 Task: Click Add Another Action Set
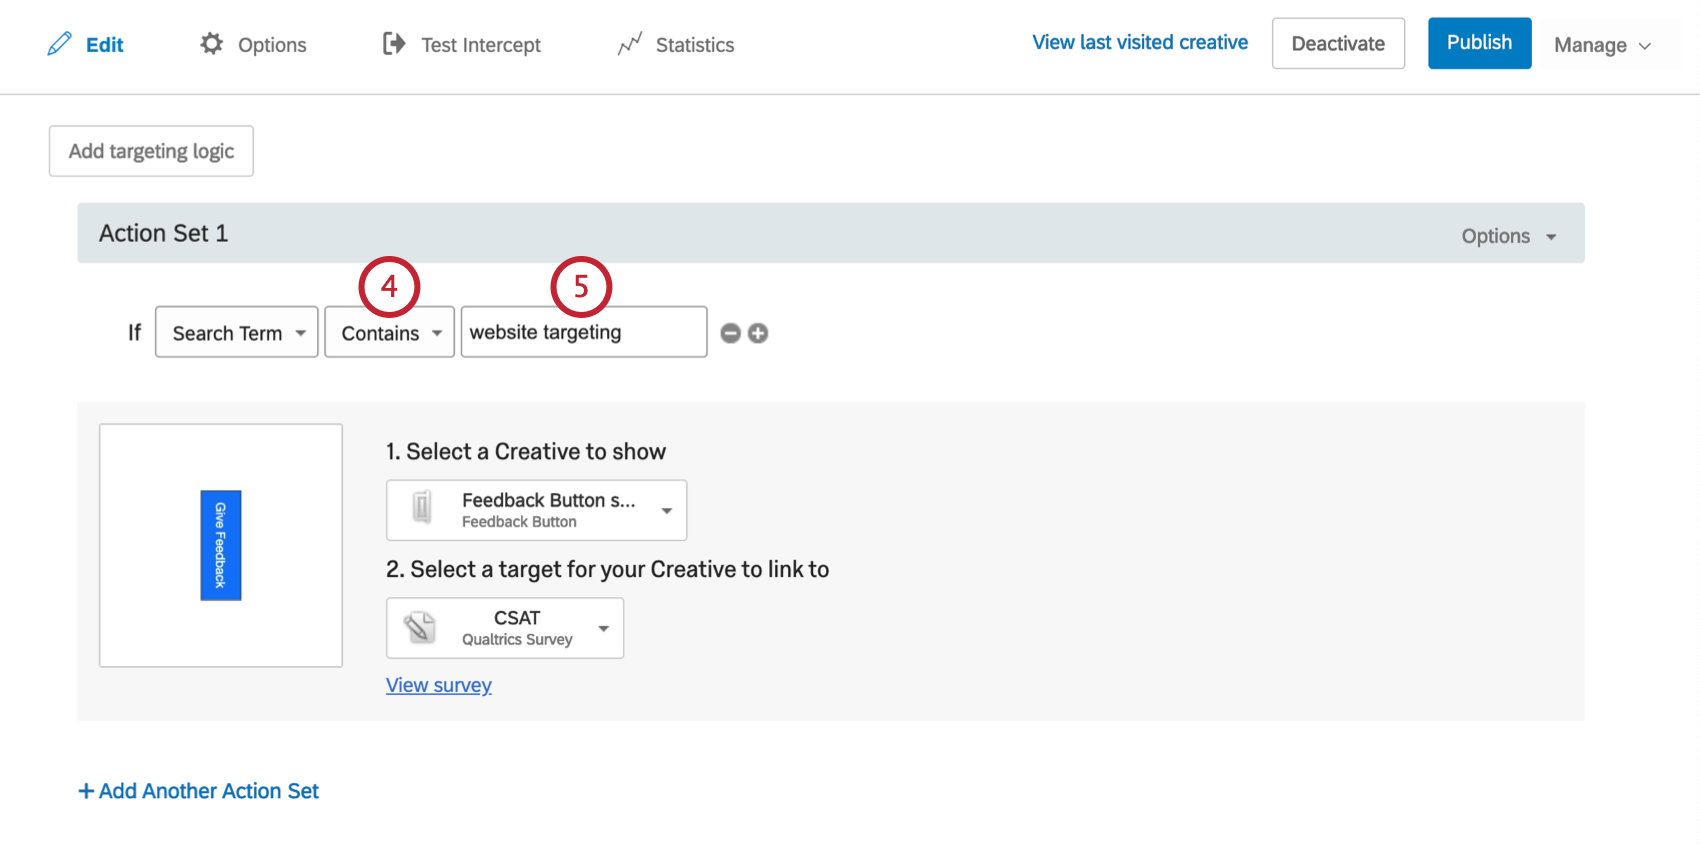pyautogui.click(x=199, y=791)
